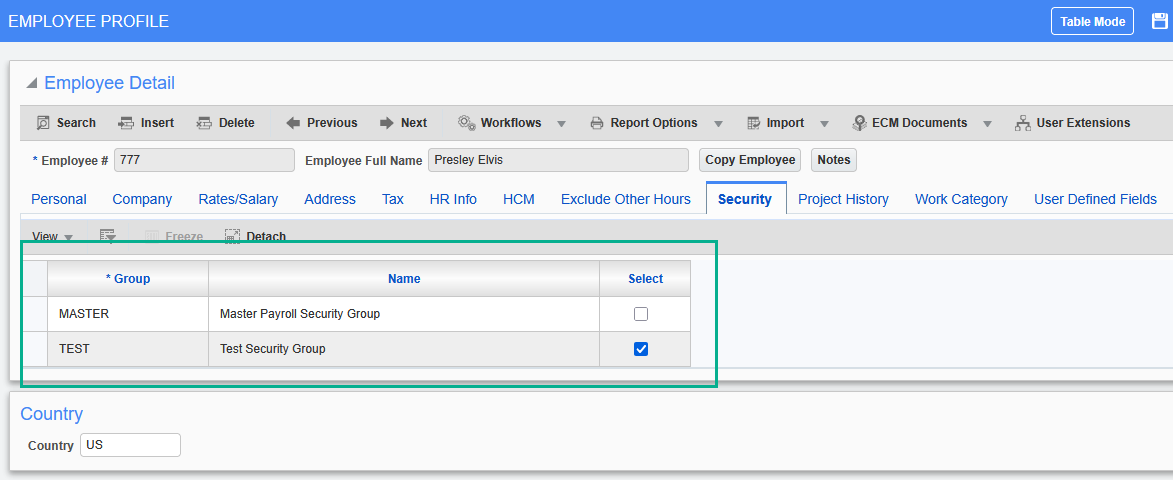Screen dimensions: 1173x480
Task: Select the Security tab
Action: point(745,199)
